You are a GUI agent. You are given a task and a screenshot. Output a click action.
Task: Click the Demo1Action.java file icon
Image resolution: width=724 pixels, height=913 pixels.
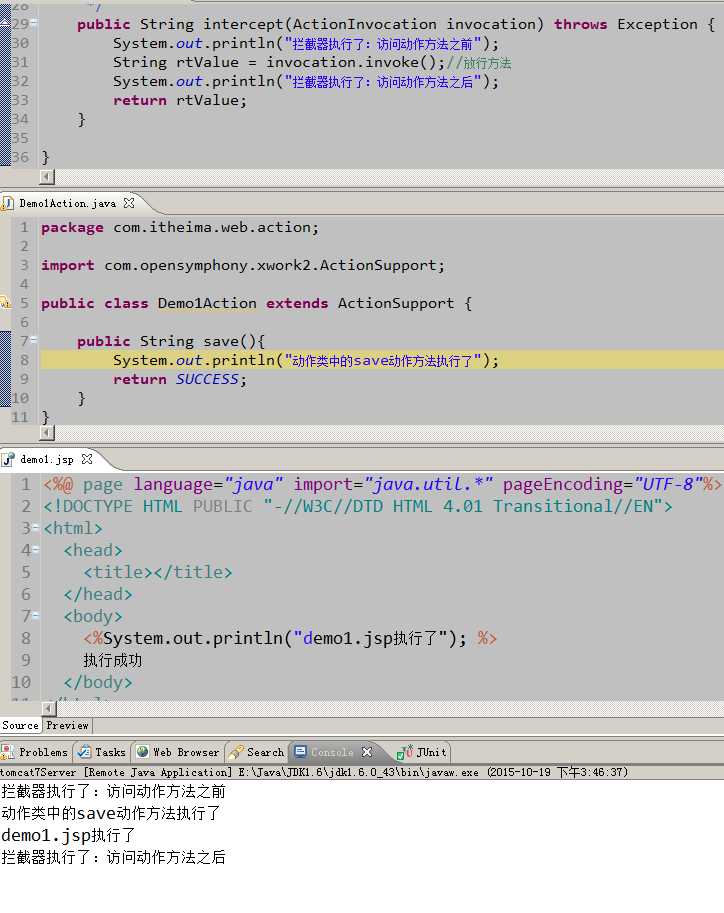tap(7, 203)
